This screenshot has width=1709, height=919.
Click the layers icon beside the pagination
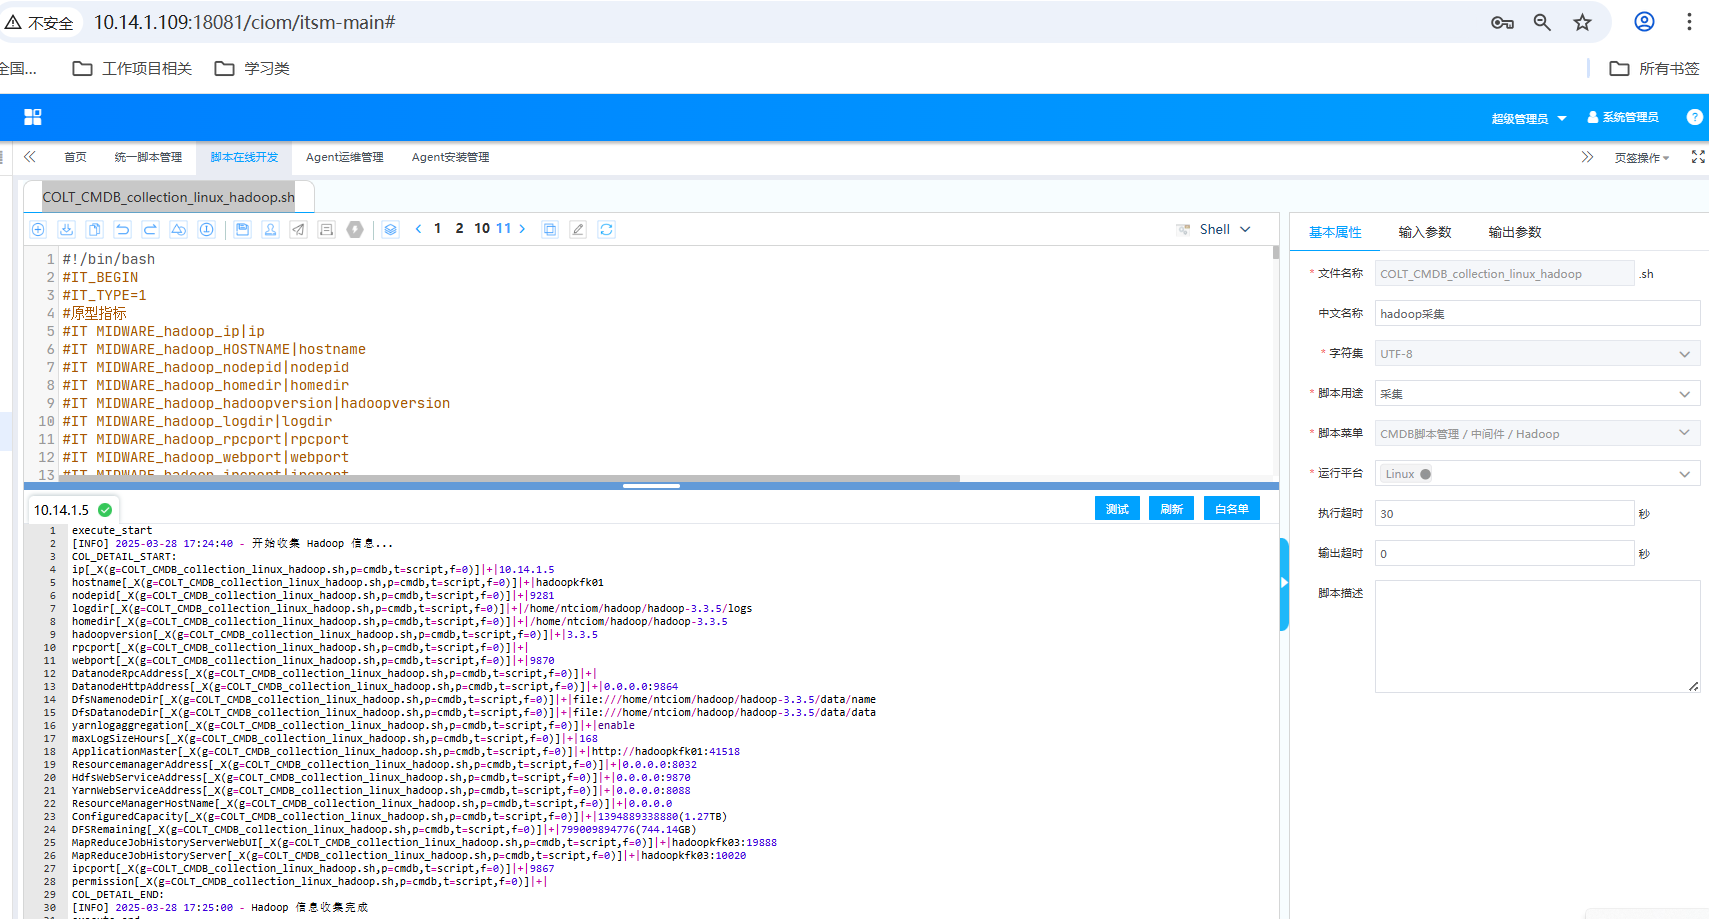[390, 229]
